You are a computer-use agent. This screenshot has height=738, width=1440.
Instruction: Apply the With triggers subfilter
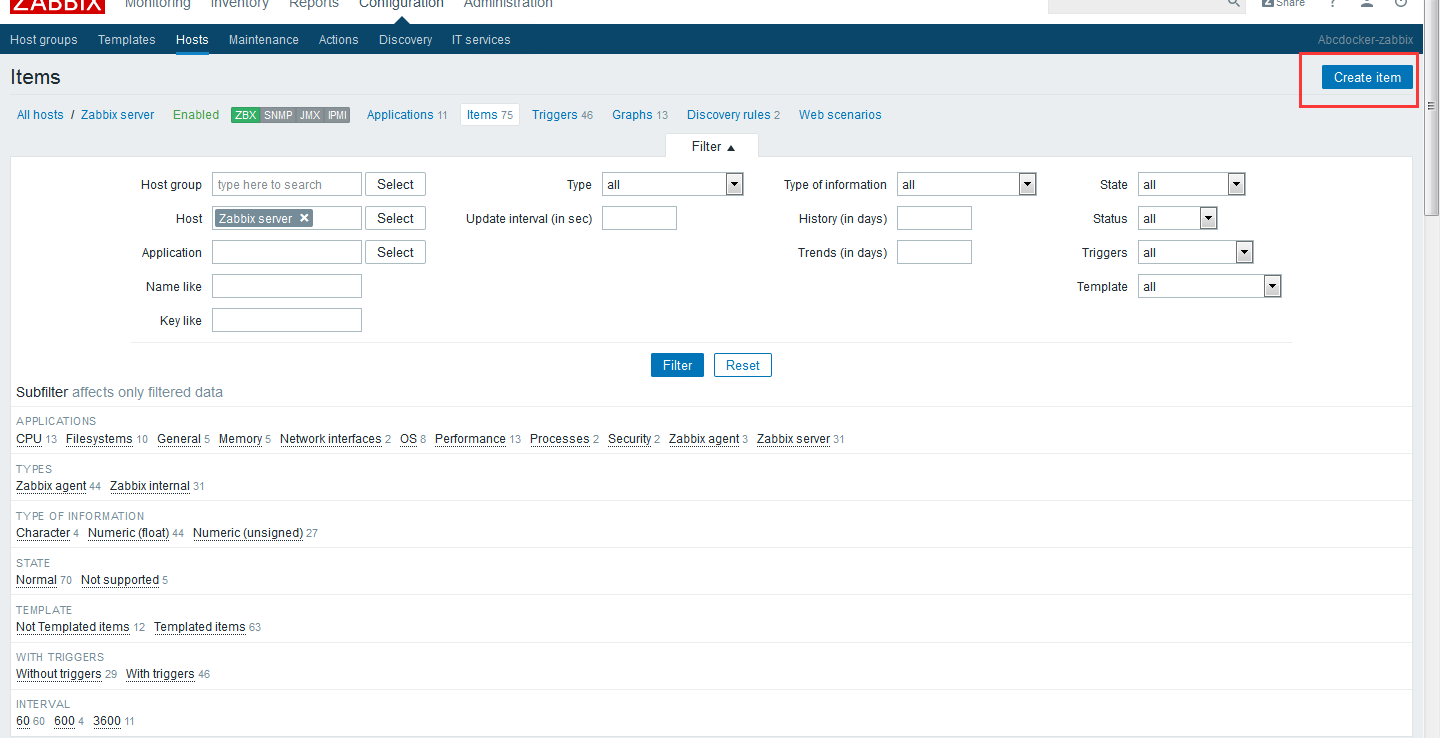tap(160, 674)
